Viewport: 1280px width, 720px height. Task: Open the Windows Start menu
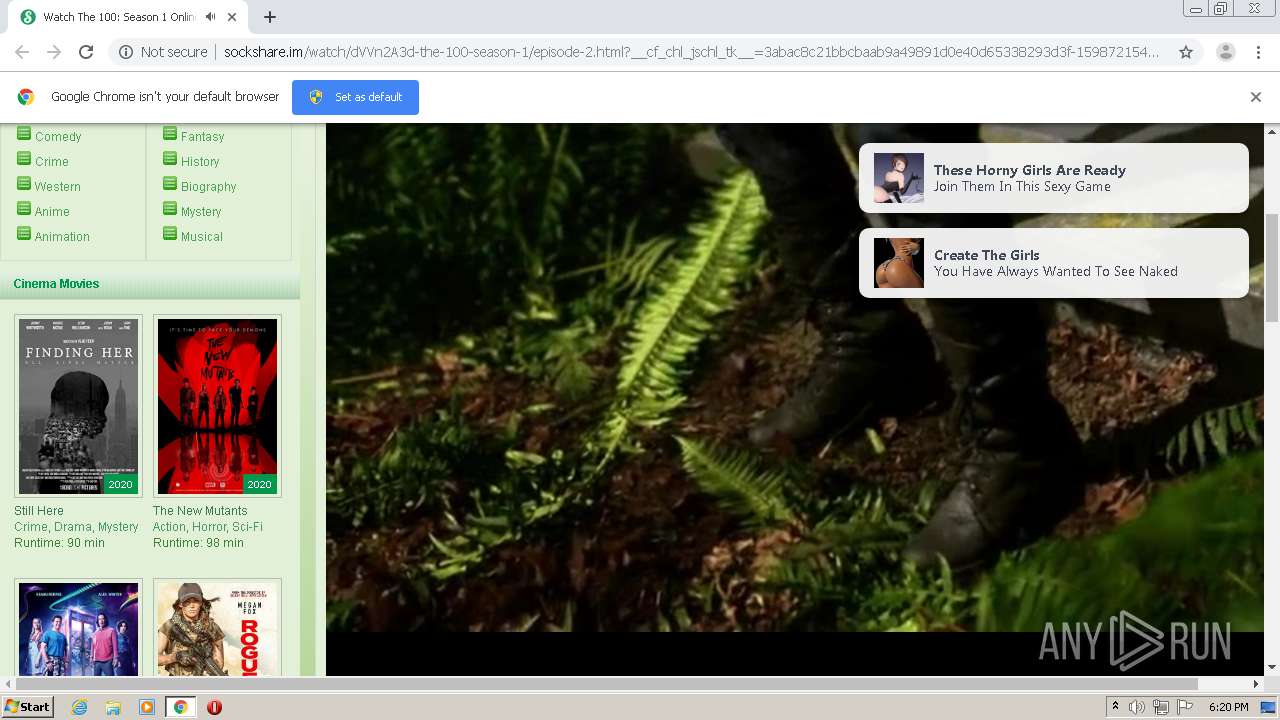click(27, 706)
